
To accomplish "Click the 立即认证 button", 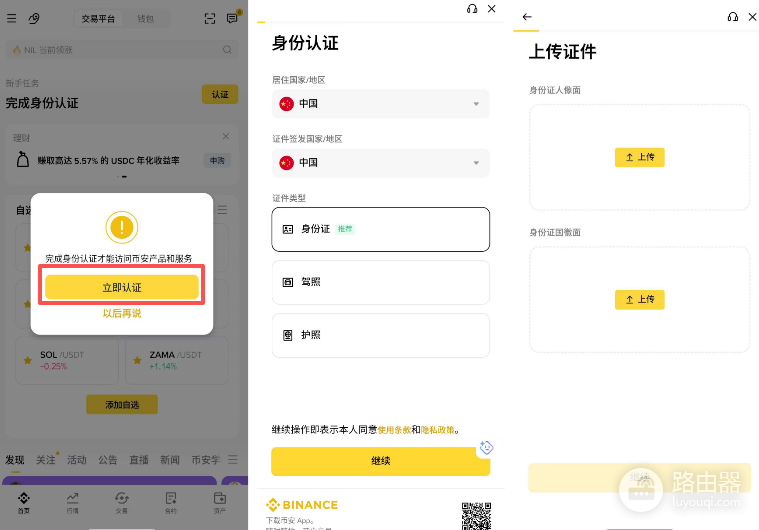I will 122,288.
